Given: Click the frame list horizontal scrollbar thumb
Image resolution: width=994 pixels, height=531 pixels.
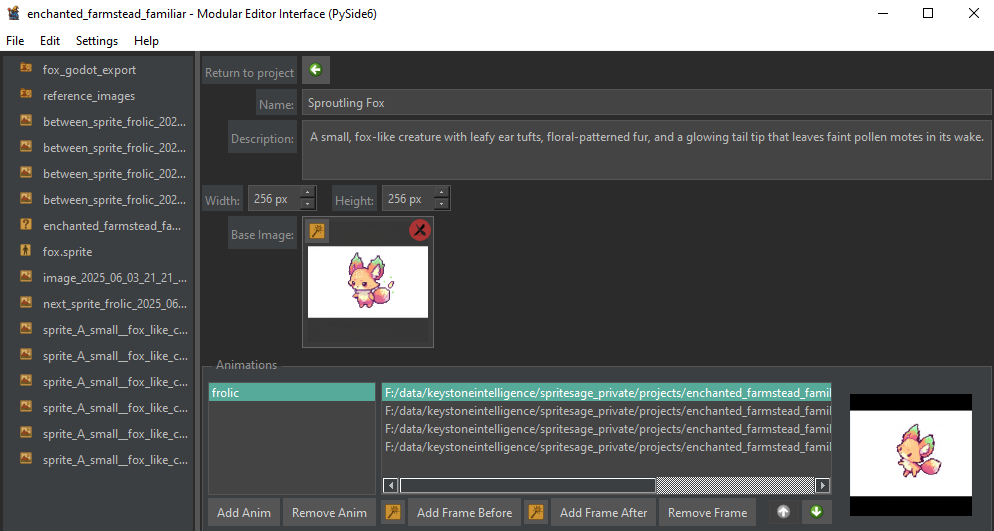Looking at the screenshot, I should pos(527,485).
